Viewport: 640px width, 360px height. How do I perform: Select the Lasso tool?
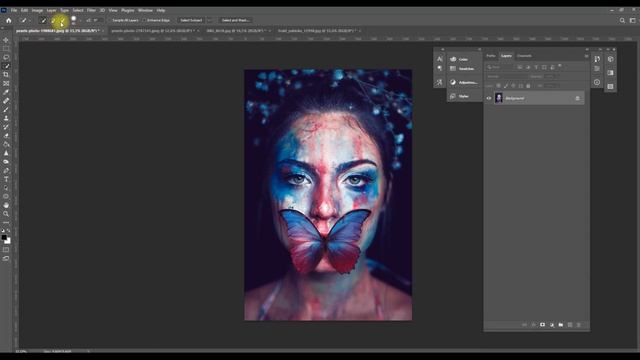point(6,57)
